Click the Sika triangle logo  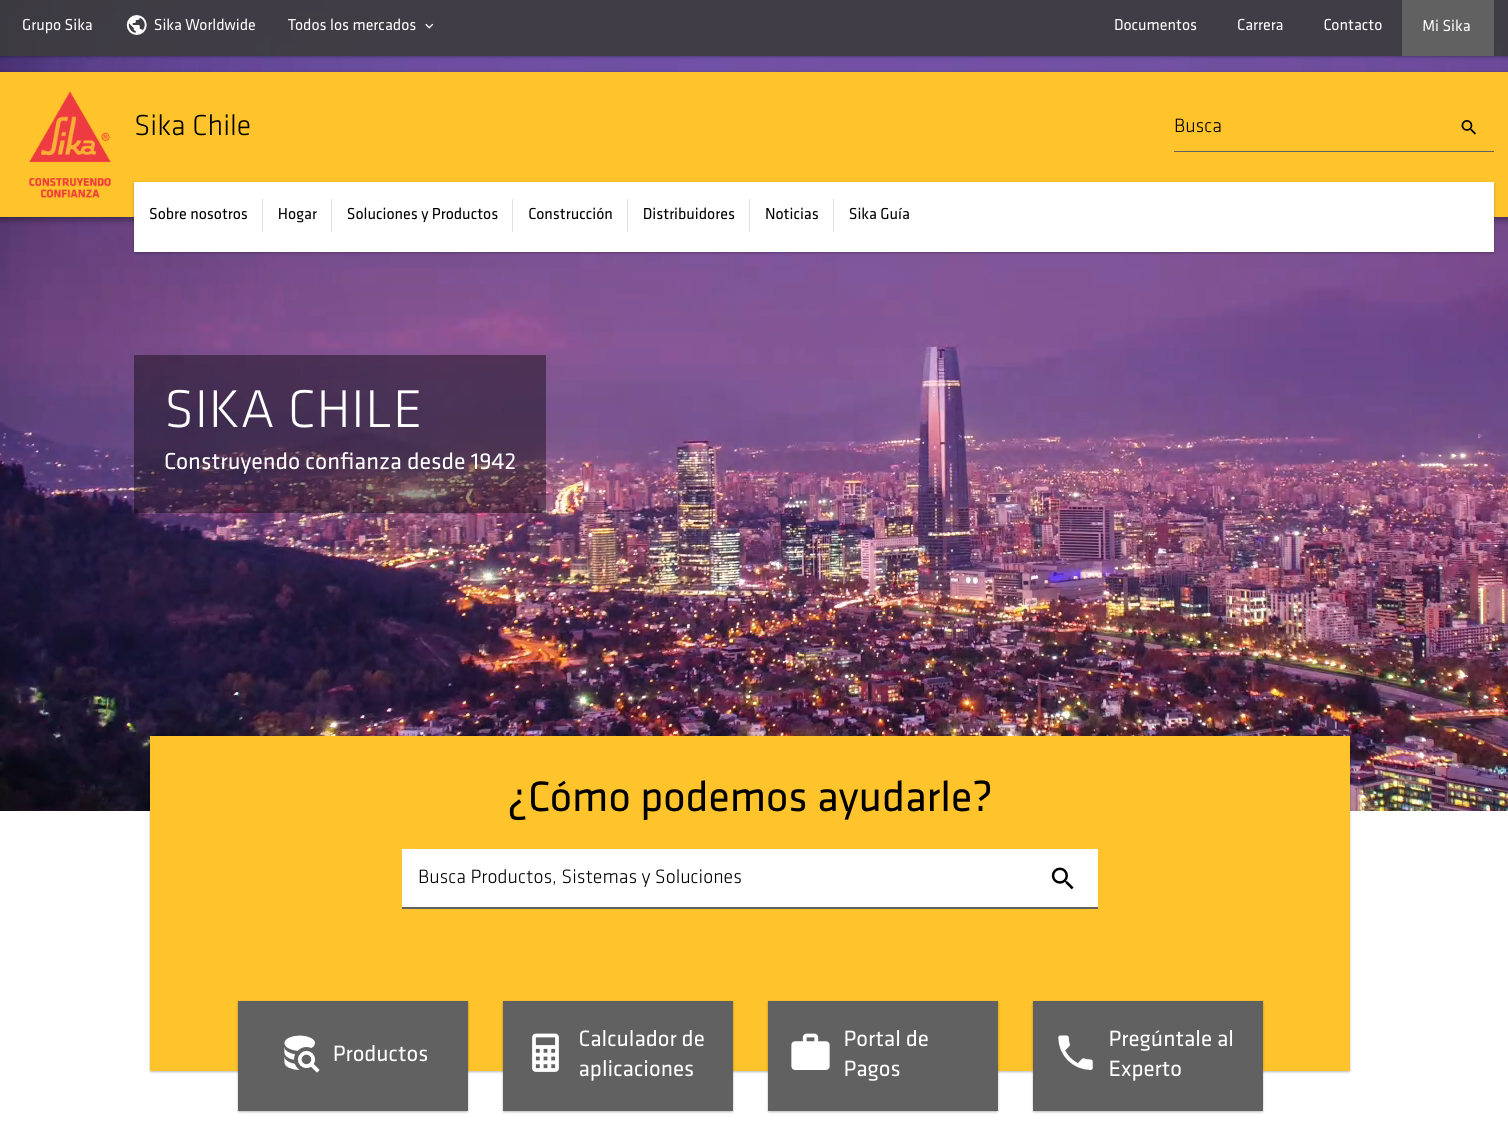[70, 130]
